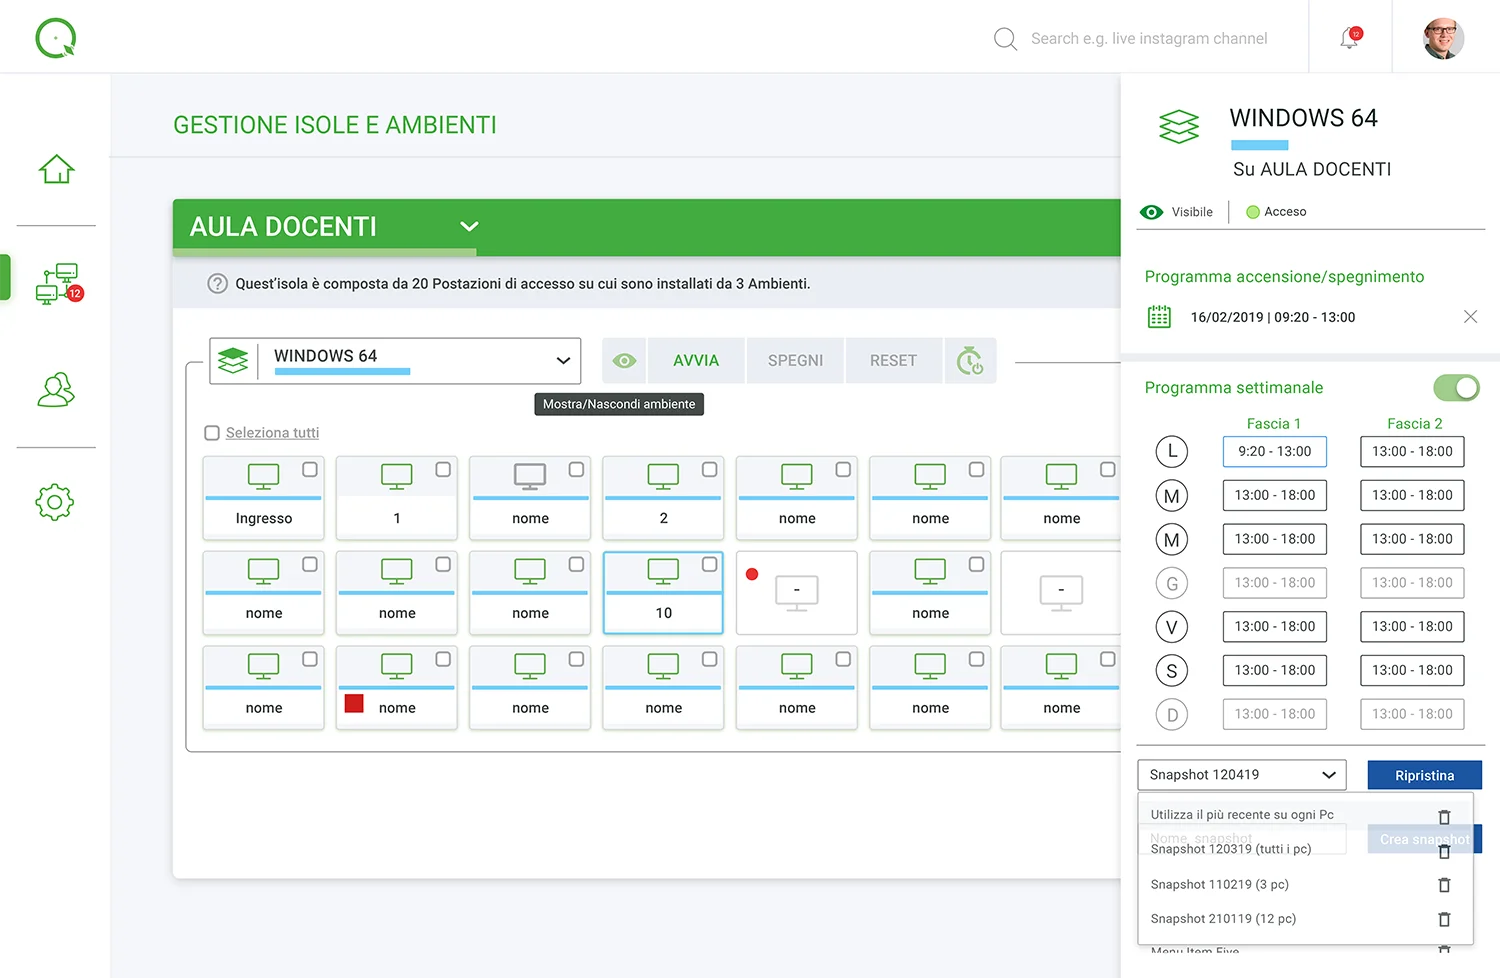Click '16/02/2019 | 09:20 - 13:00' schedule text
This screenshot has height=978, width=1500.
(1273, 317)
